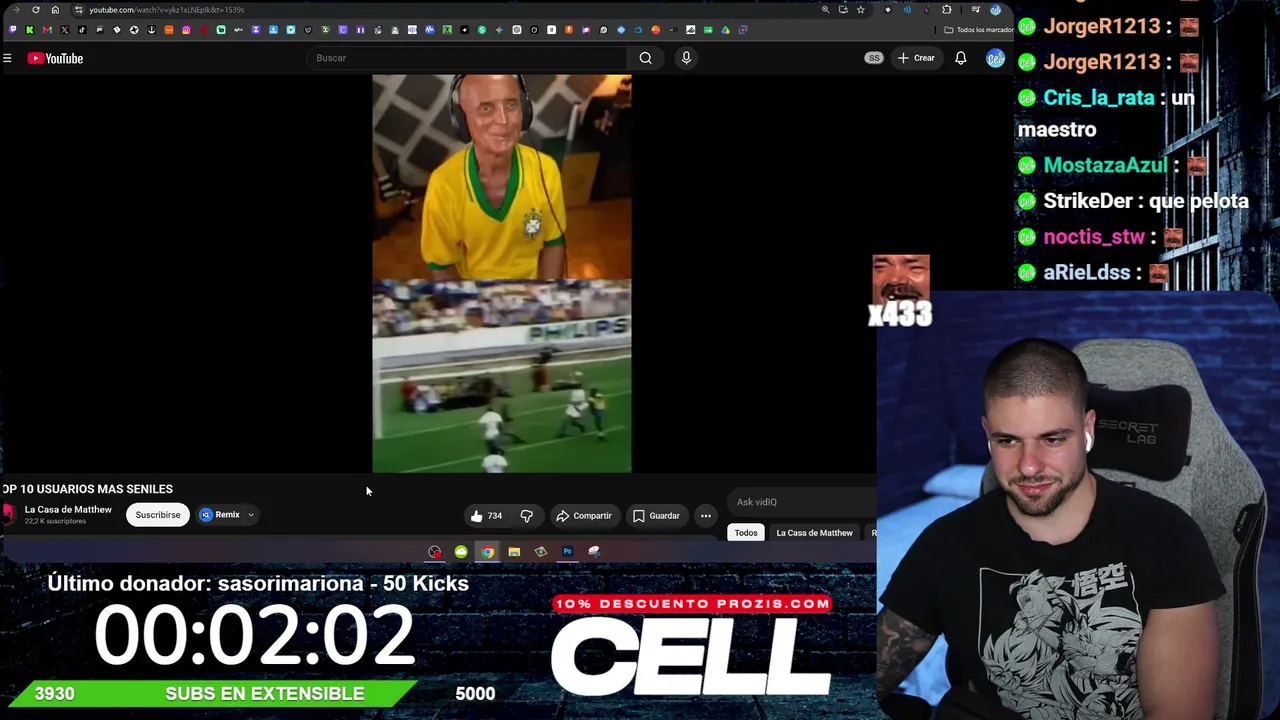Open the browser extensions puzzle menu
Screen dimensions: 1280x720
coord(947,10)
